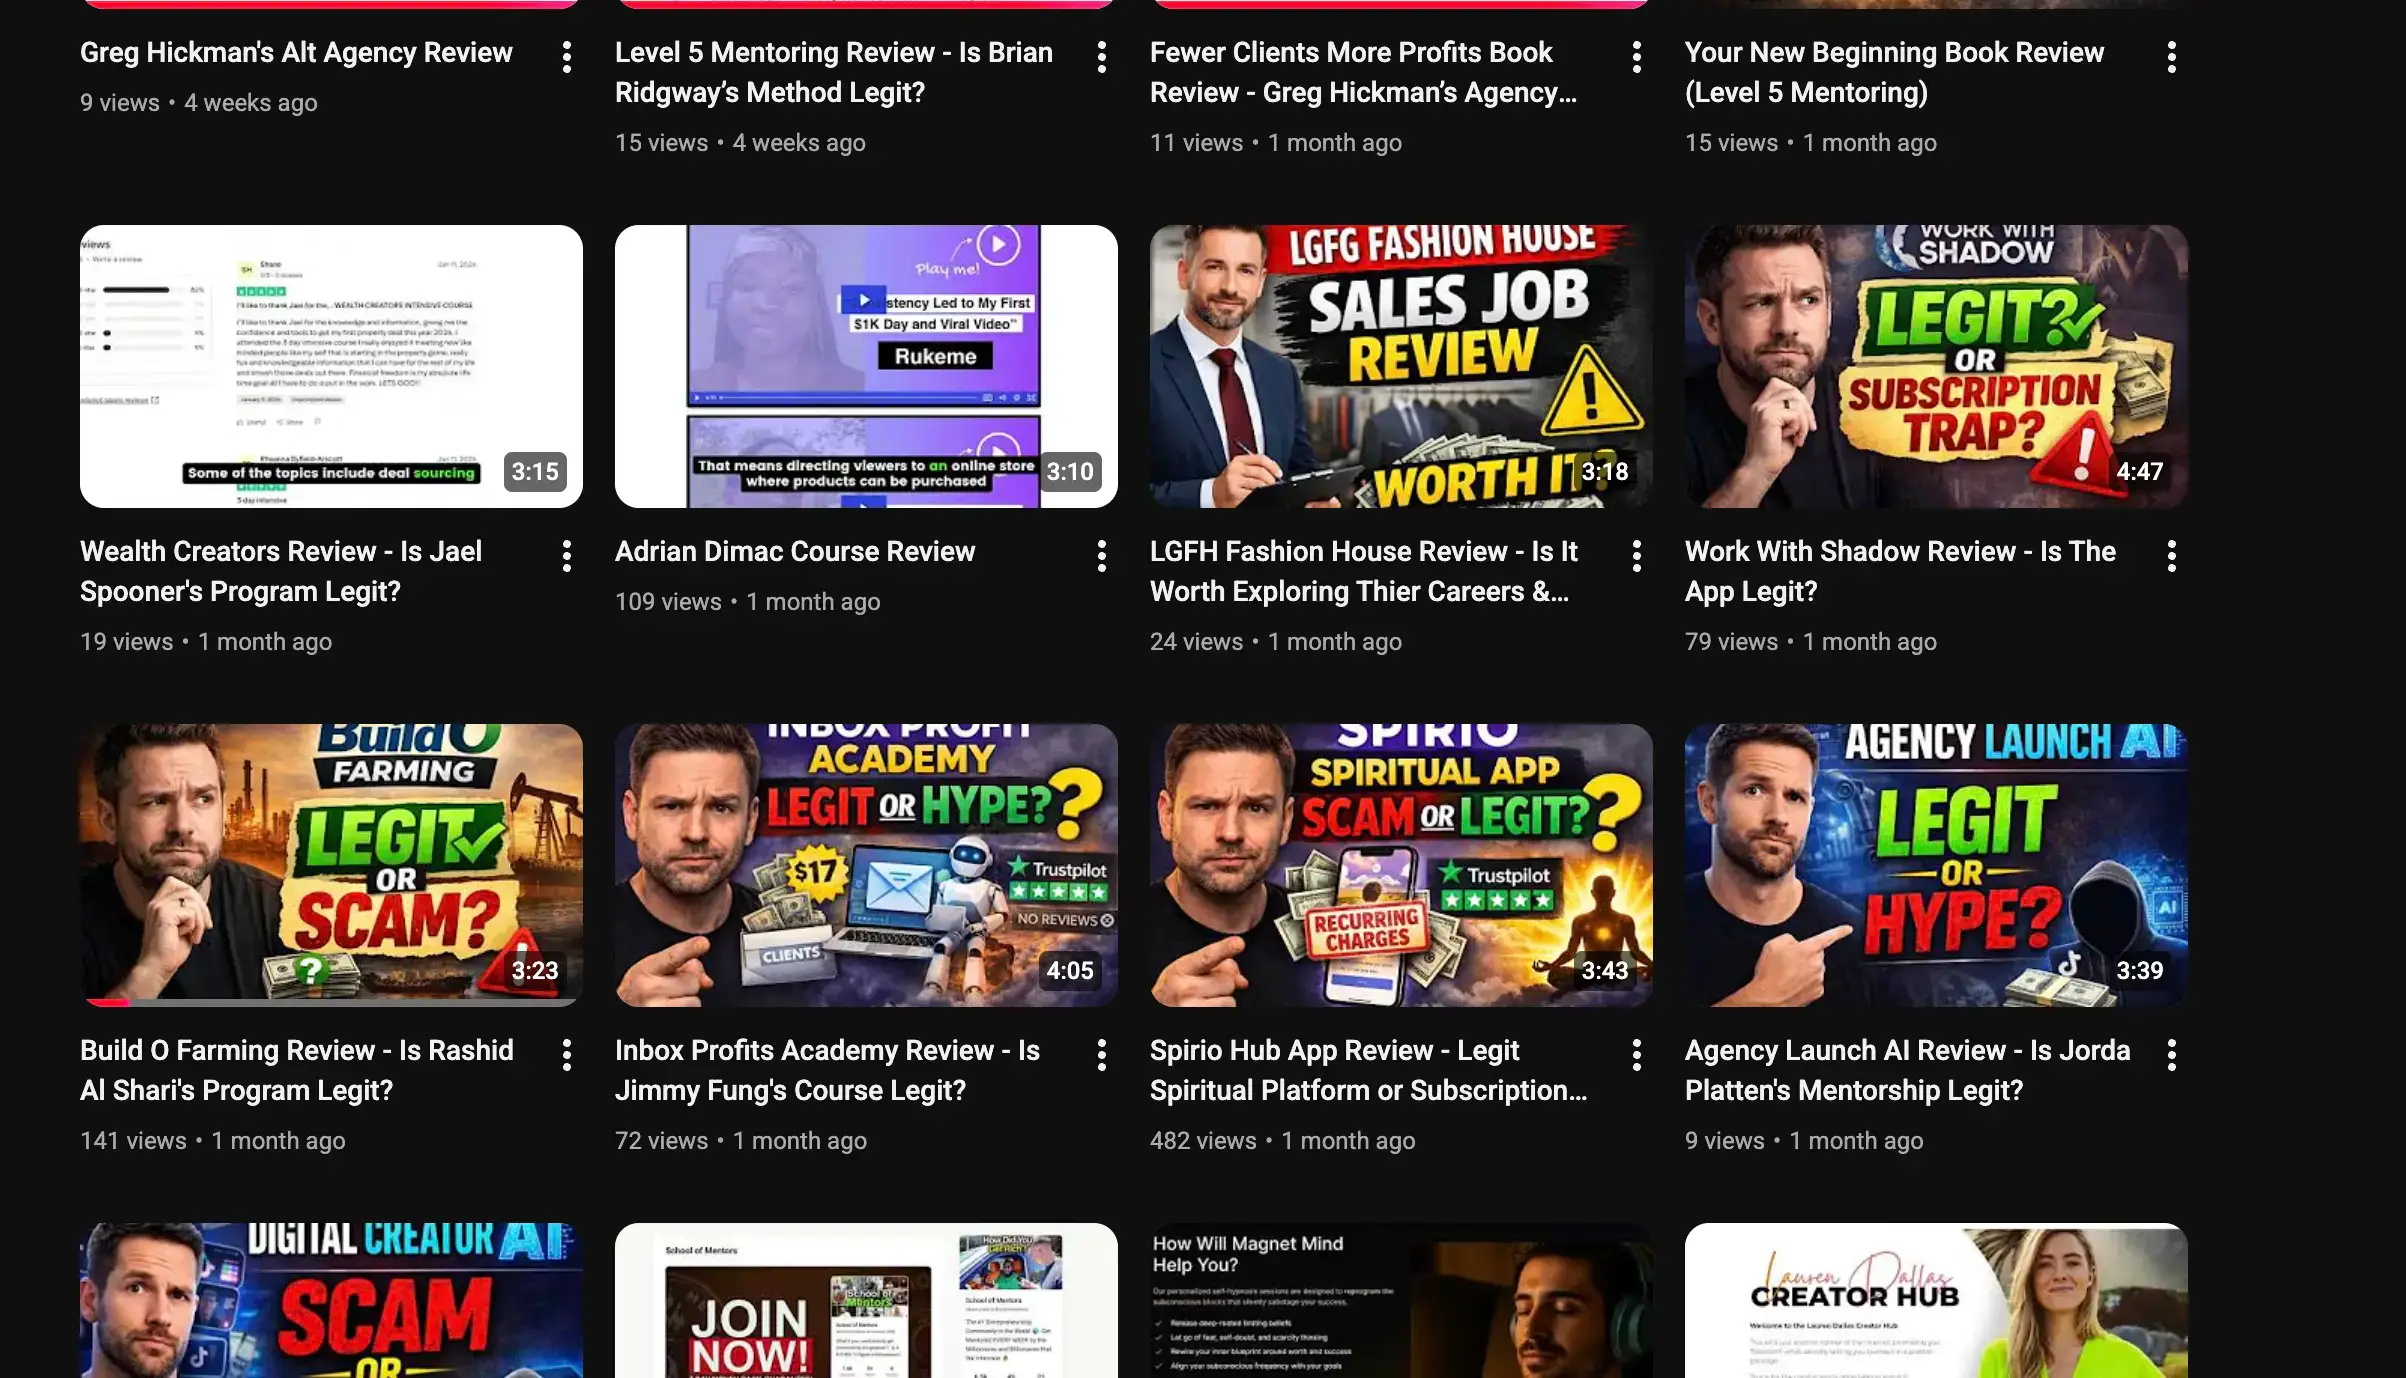Click title Agency Launch AI Review
2406x1378 pixels.
1908,1070
